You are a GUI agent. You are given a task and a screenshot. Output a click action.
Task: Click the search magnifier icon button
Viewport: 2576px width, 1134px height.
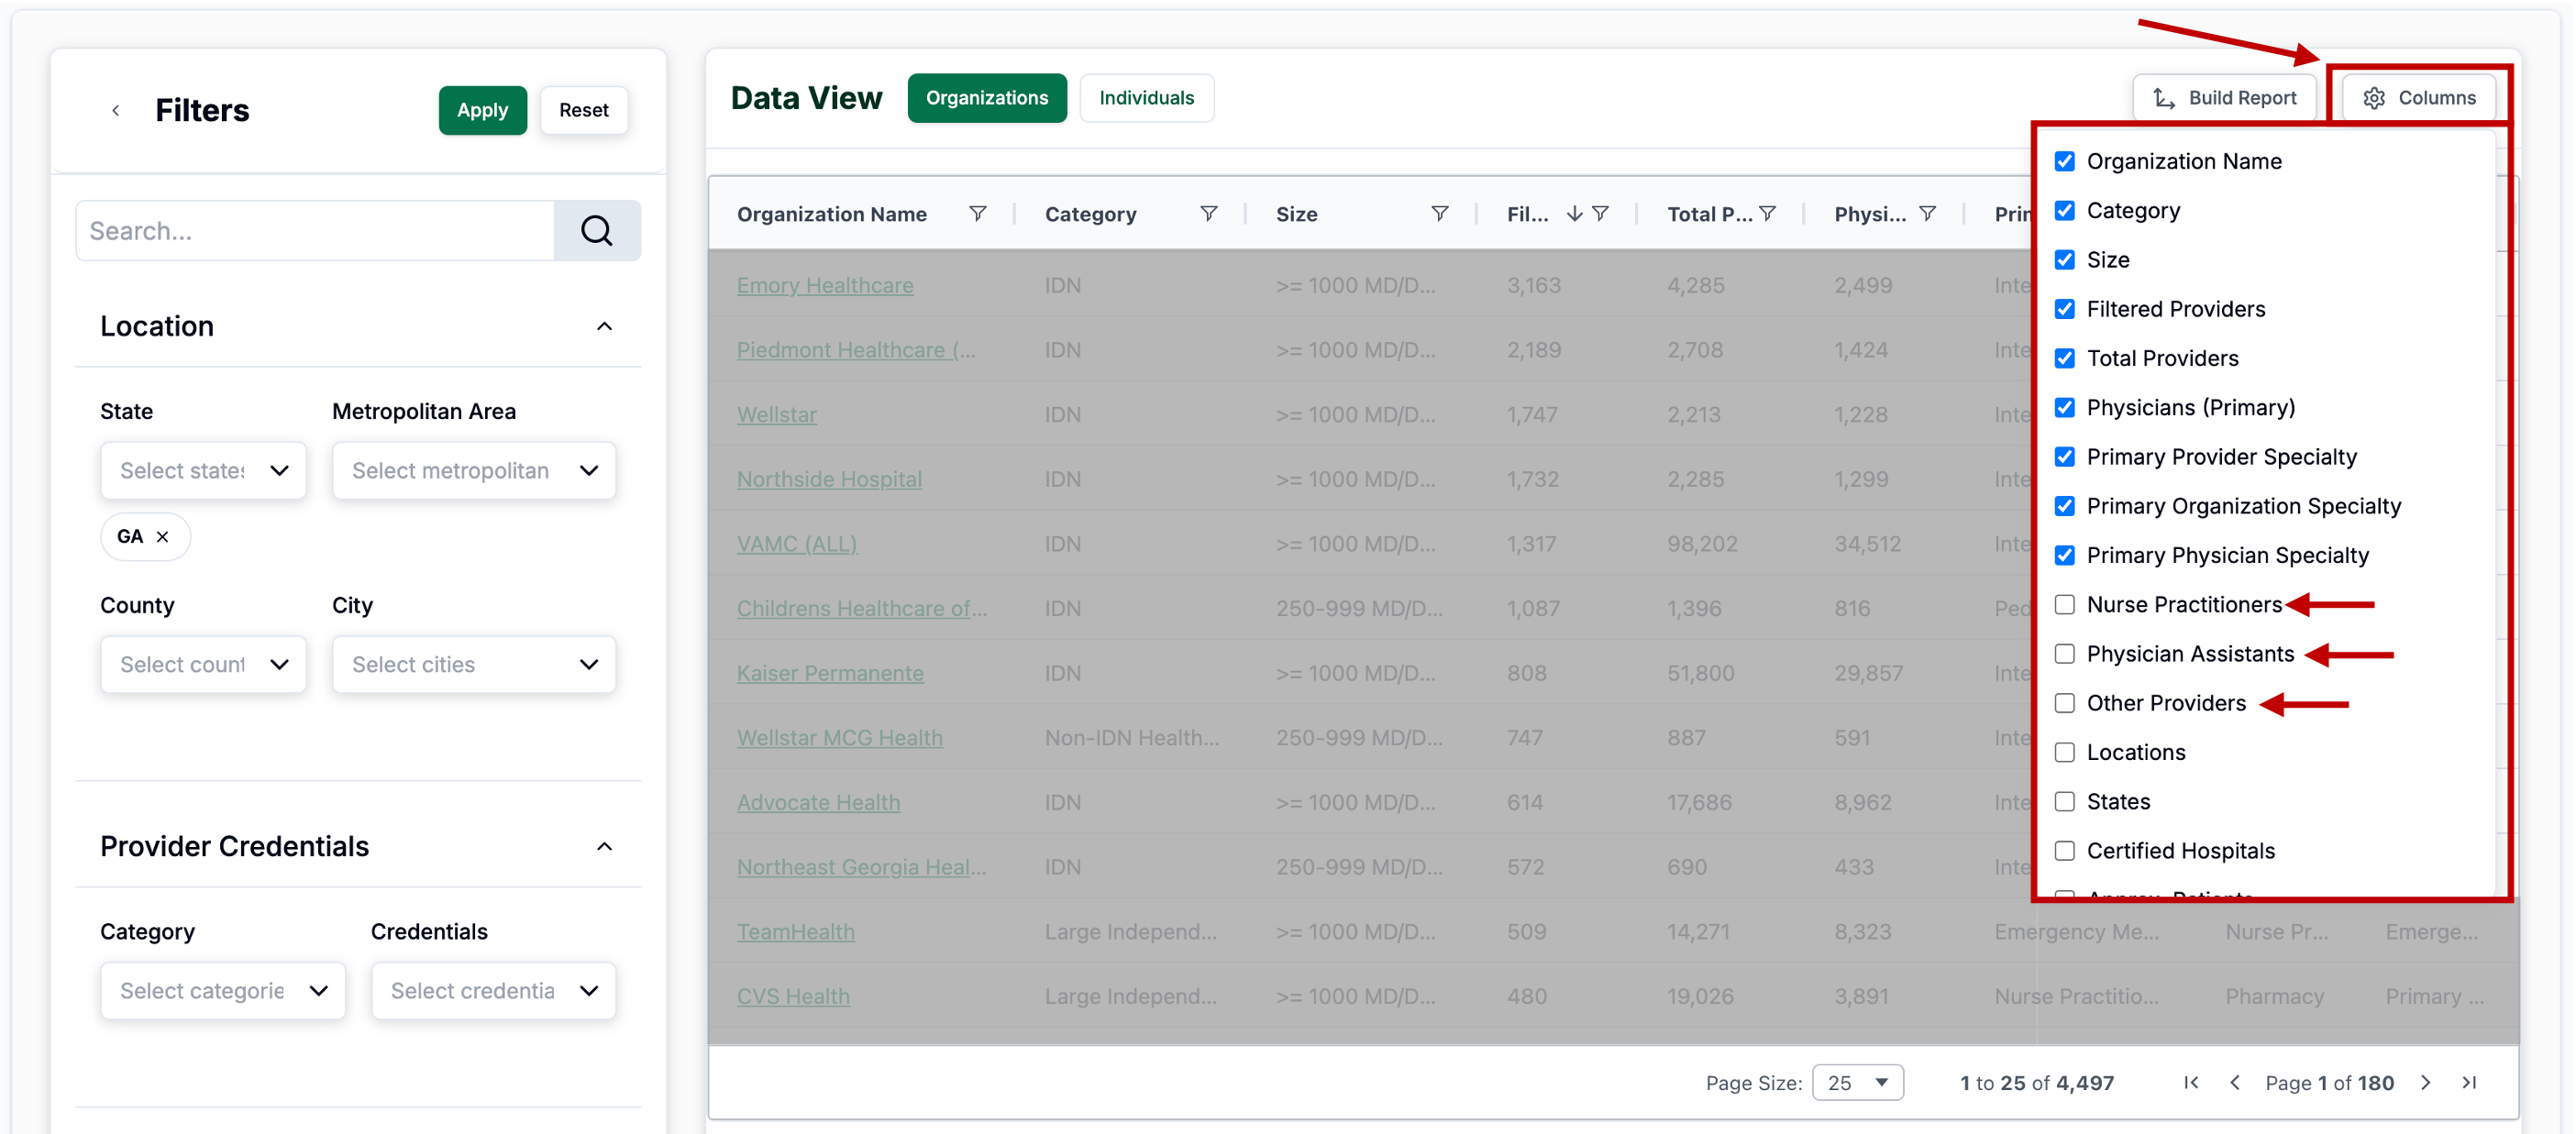tap(596, 231)
